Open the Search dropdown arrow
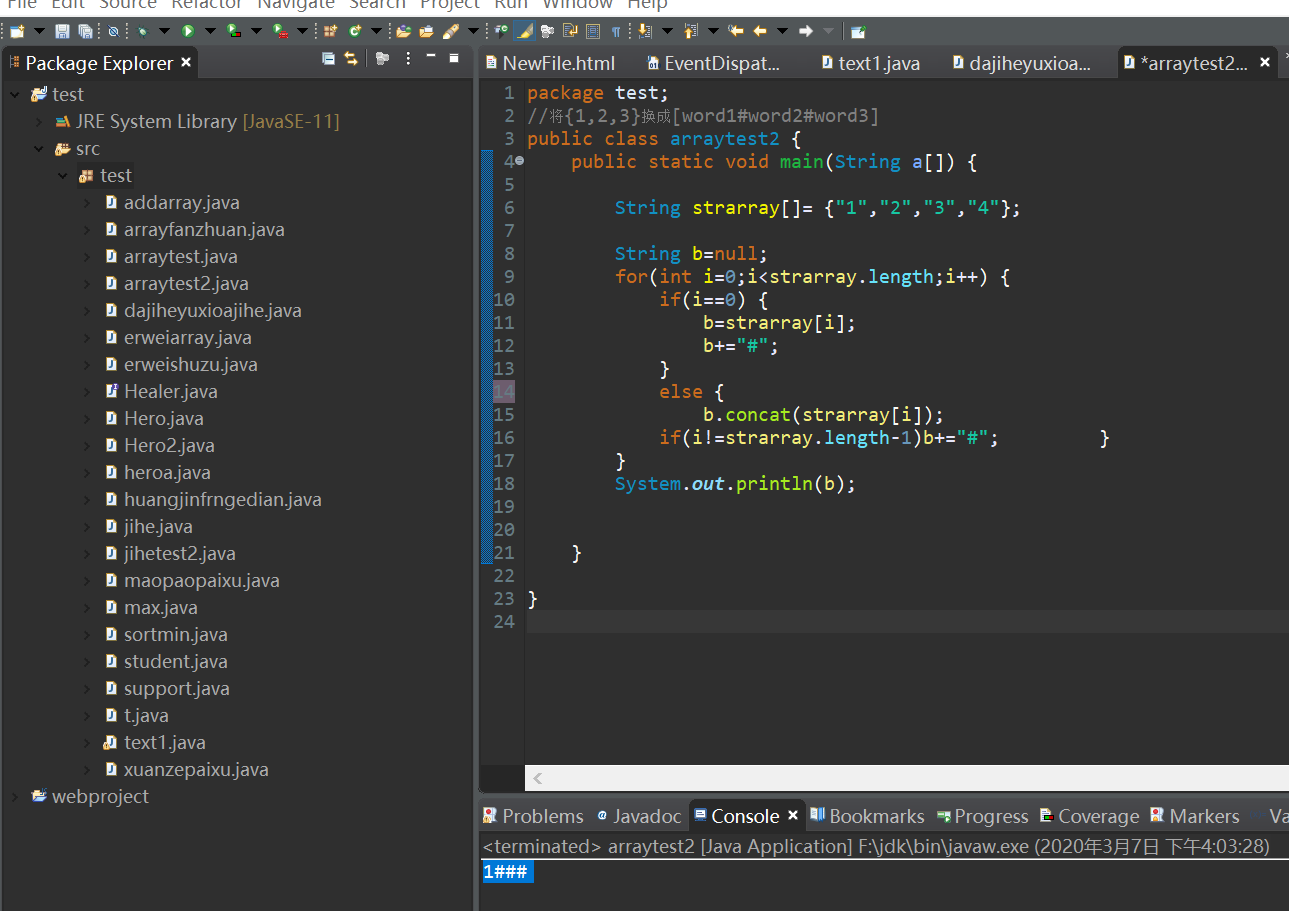The width and height of the screenshot is (1289, 911). tap(473, 31)
